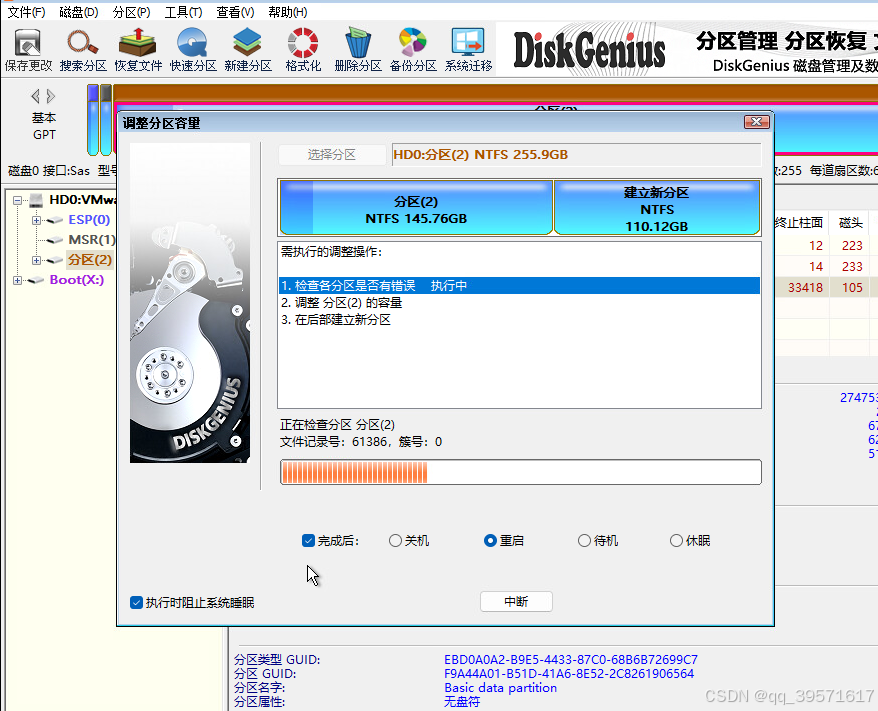Close the resize partition dialog
This screenshot has height=711, width=878.
(756, 122)
